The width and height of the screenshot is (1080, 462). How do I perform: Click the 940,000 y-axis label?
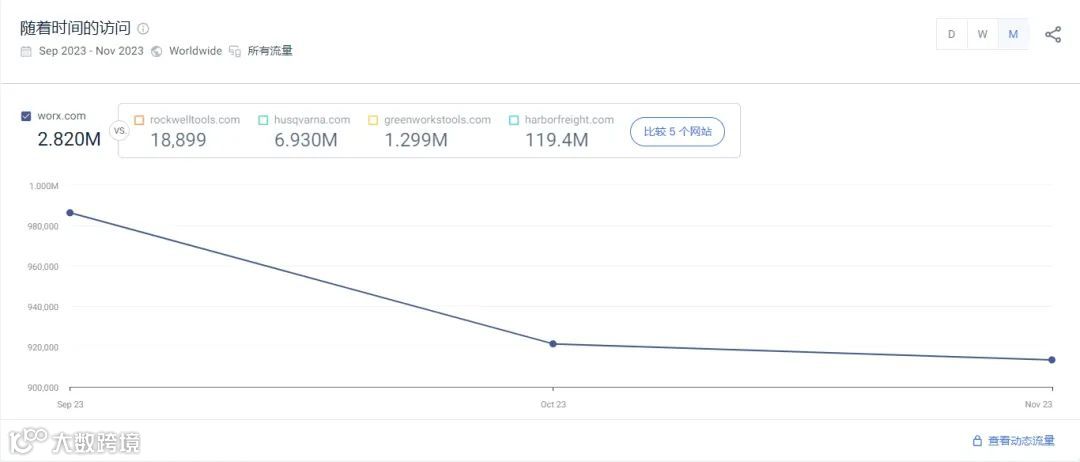(44, 307)
